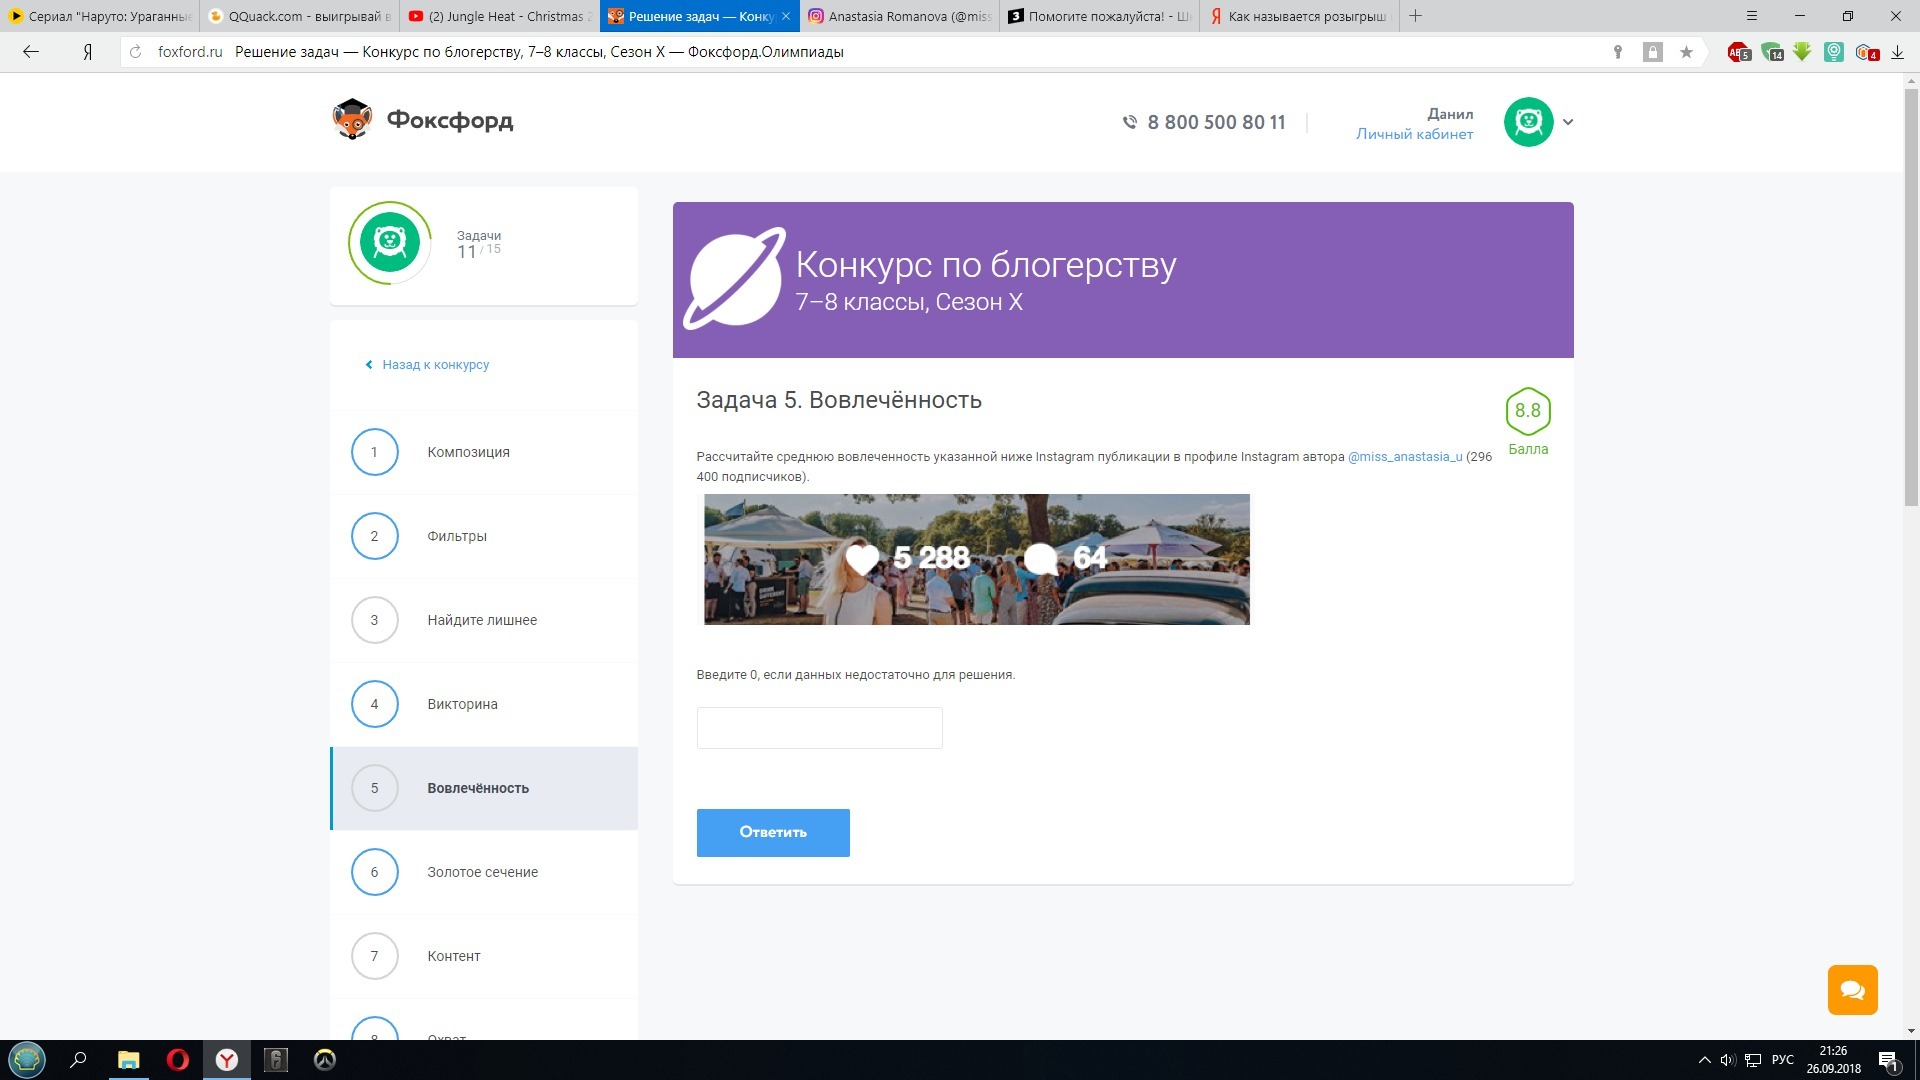The image size is (1920, 1080).
Task: Open the orange chat widget
Action: pyautogui.click(x=1852, y=990)
